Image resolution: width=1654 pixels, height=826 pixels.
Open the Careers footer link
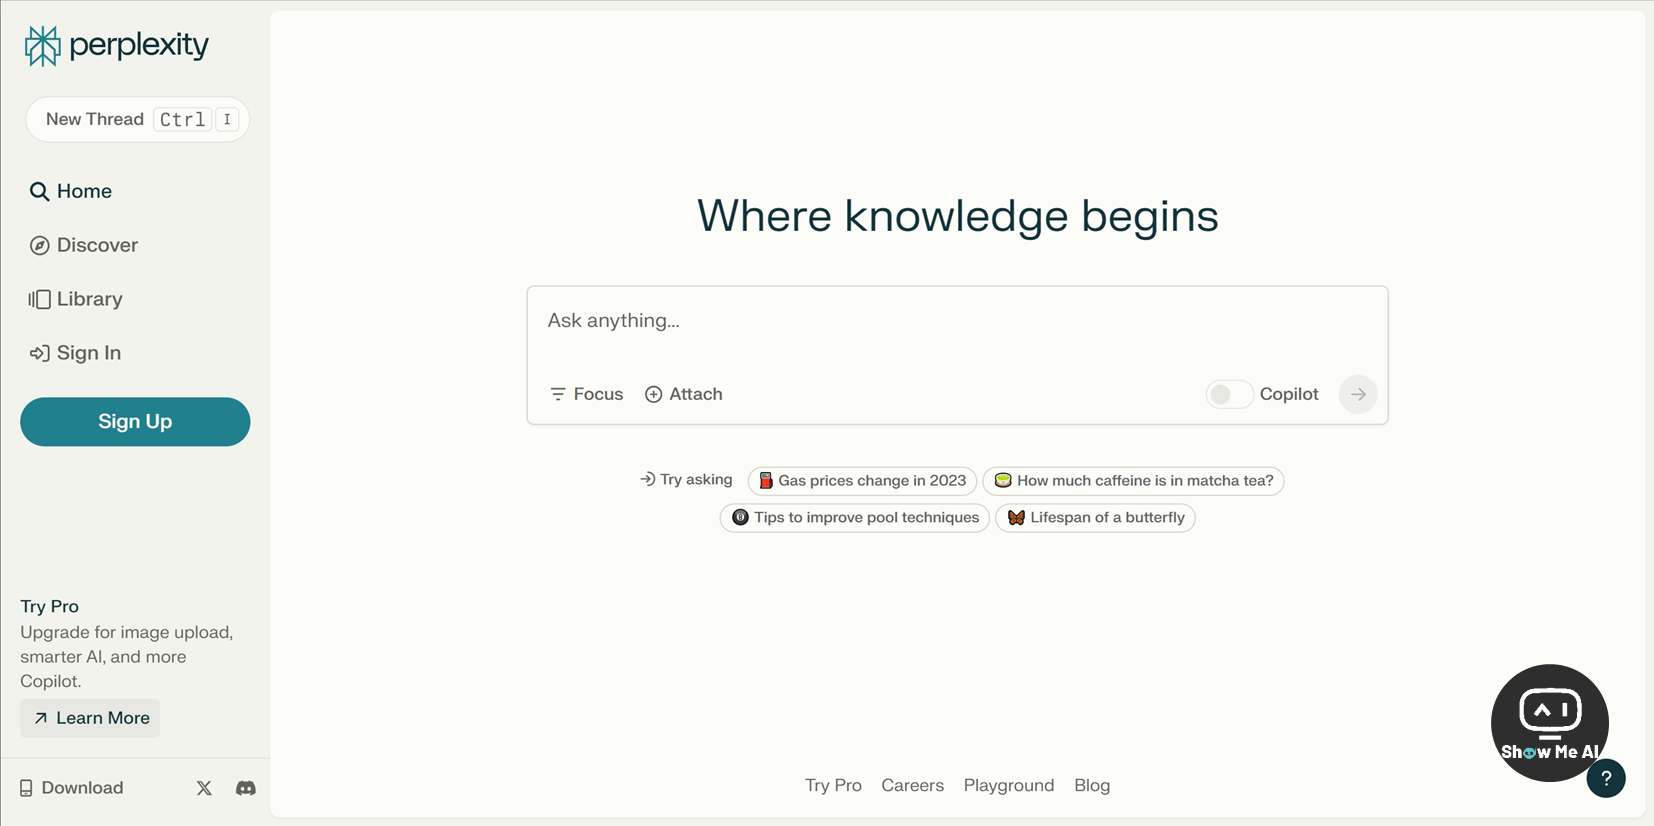tap(912, 785)
